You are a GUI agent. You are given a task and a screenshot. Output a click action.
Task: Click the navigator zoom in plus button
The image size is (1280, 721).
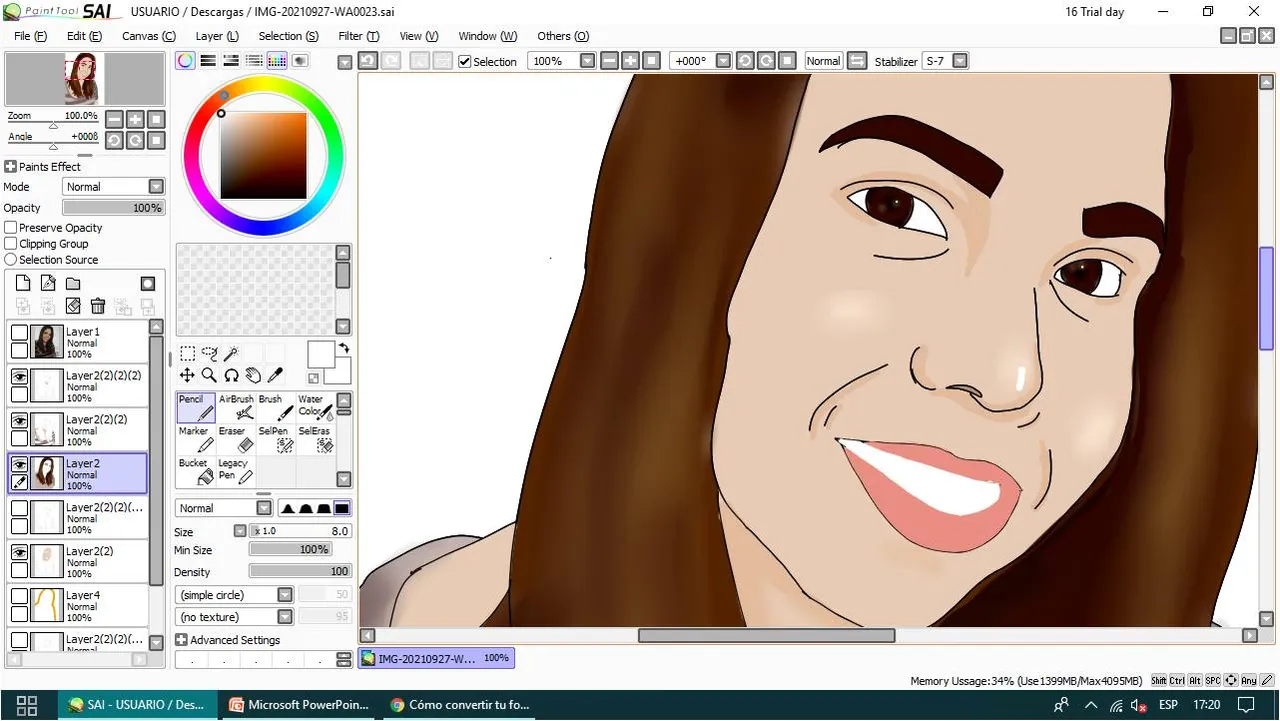click(135, 119)
